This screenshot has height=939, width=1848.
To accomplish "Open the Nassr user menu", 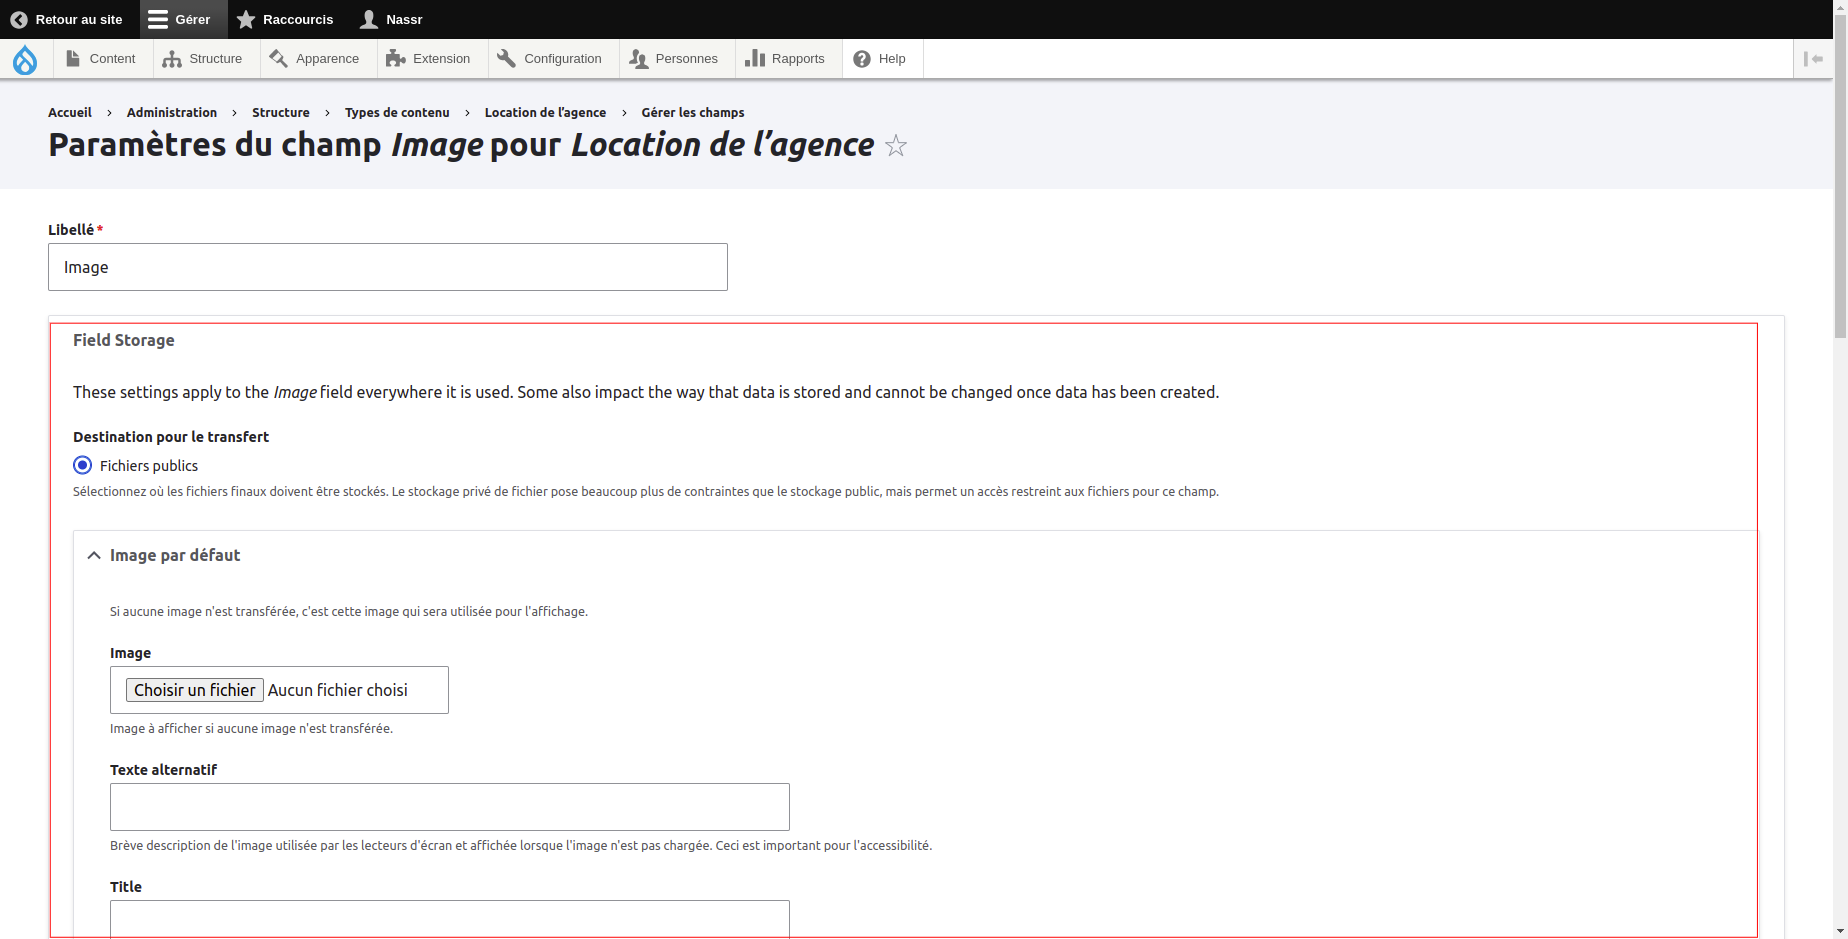I will 392,19.
